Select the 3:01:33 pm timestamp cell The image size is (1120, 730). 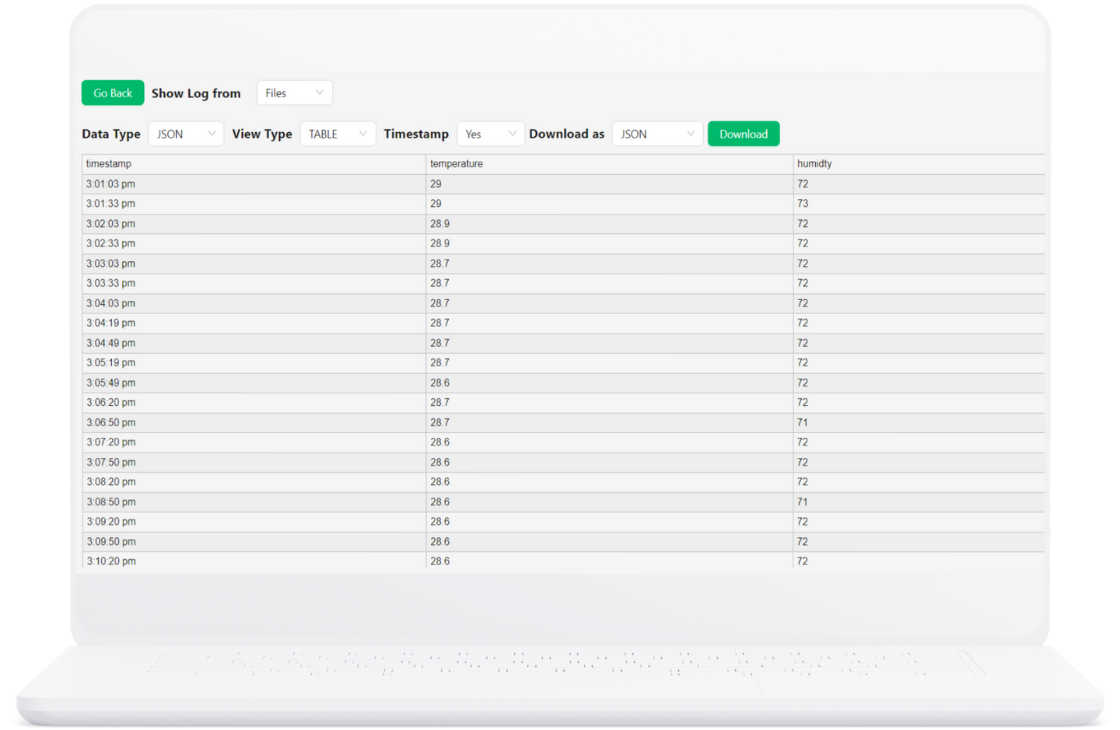click(x=254, y=204)
